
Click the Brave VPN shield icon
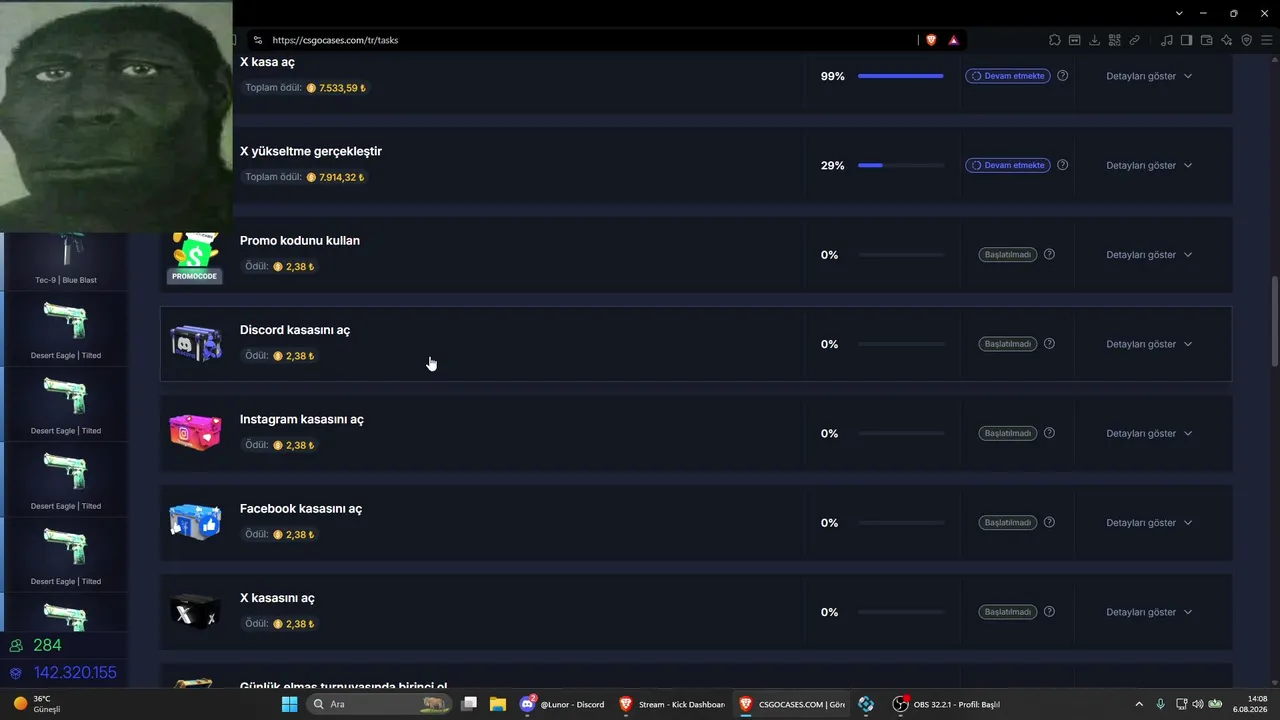tap(1247, 40)
